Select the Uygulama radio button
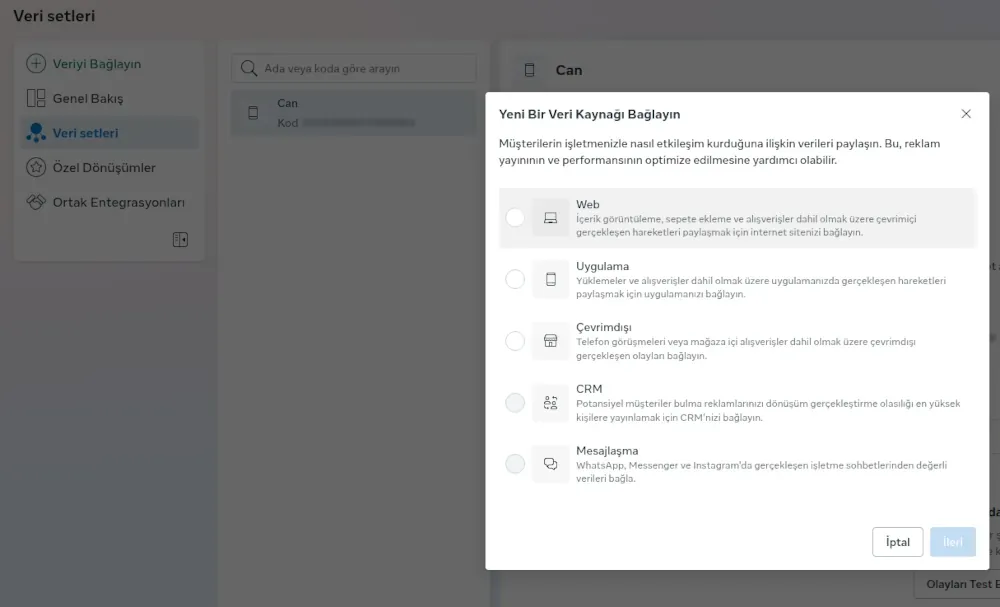Screen dimensions: 1000x607 [x=515, y=280]
